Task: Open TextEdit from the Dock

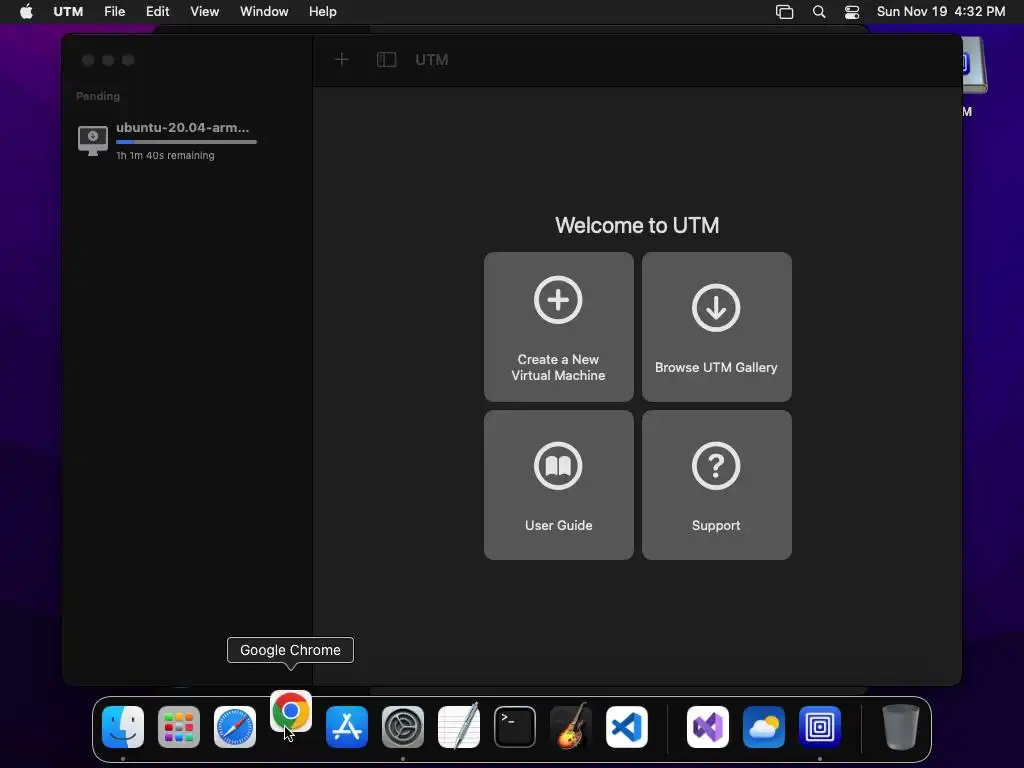Action: [x=459, y=727]
